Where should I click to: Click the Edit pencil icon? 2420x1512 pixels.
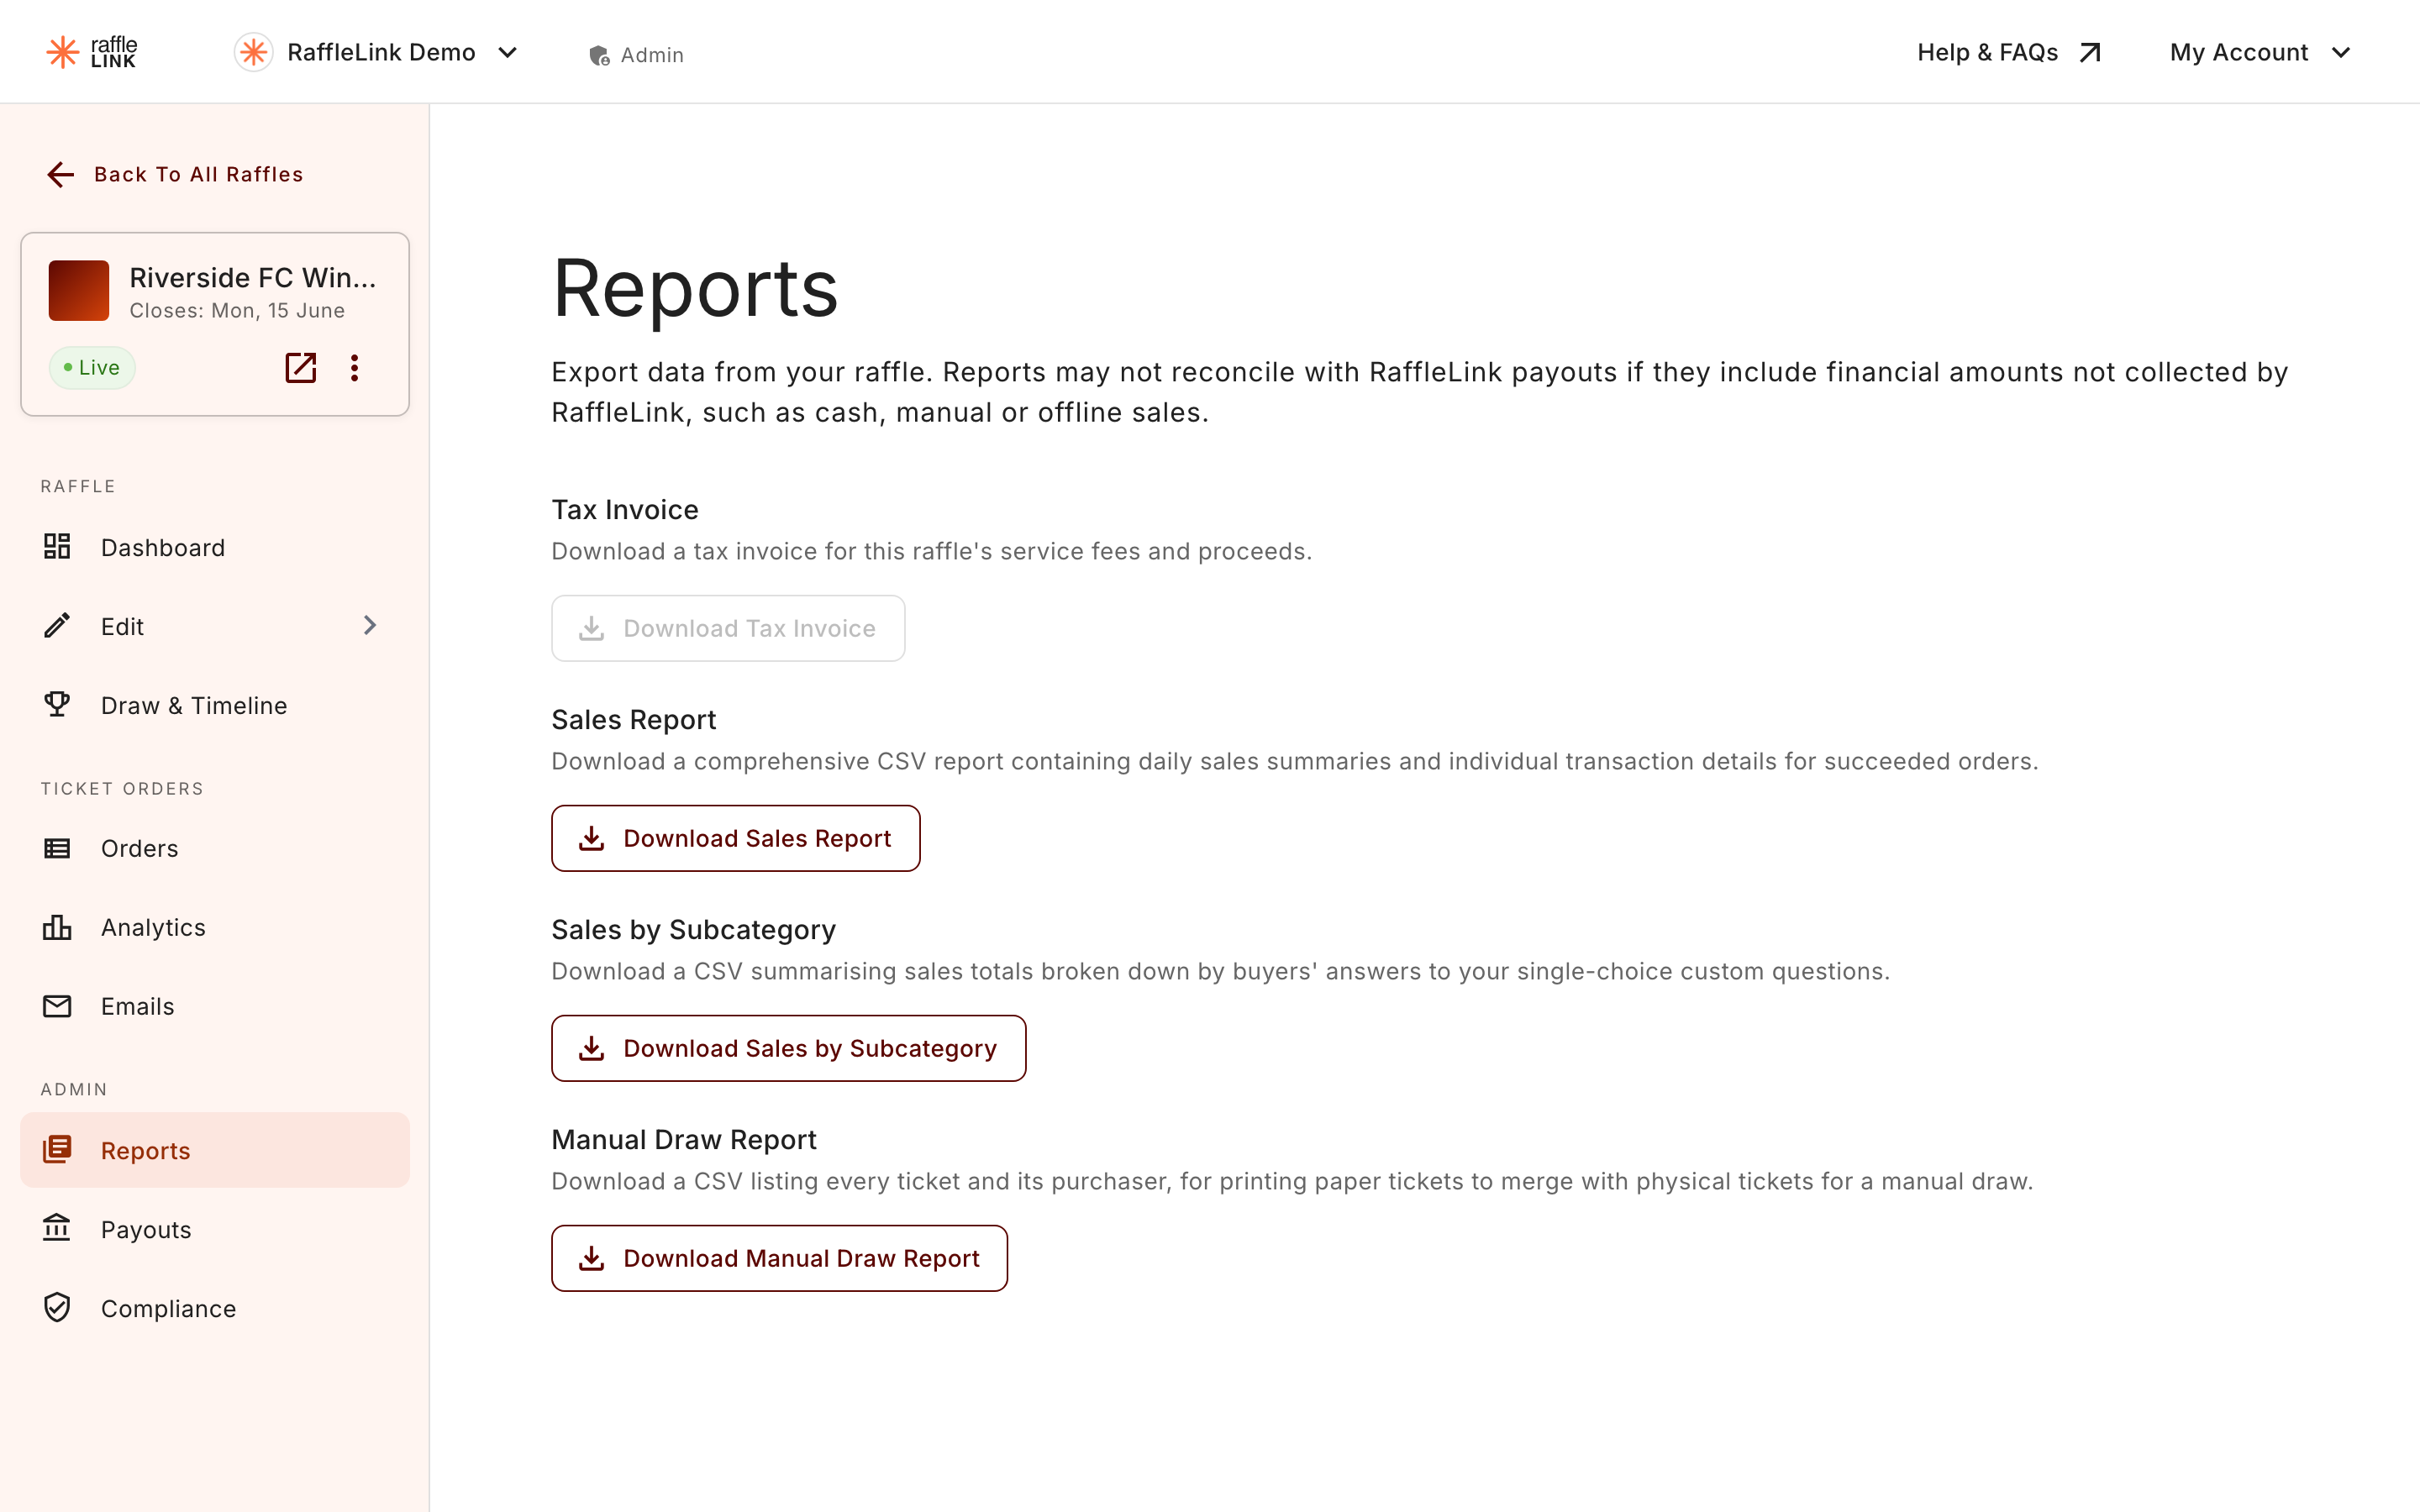pyautogui.click(x=57, y=626)
